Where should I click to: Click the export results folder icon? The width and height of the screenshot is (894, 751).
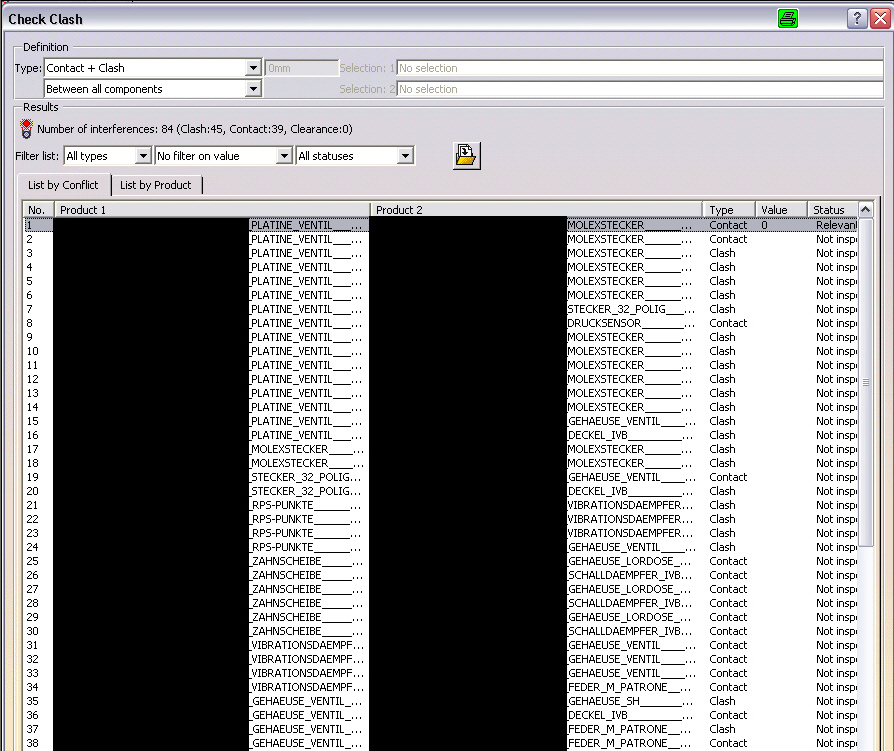click(466, 156)
